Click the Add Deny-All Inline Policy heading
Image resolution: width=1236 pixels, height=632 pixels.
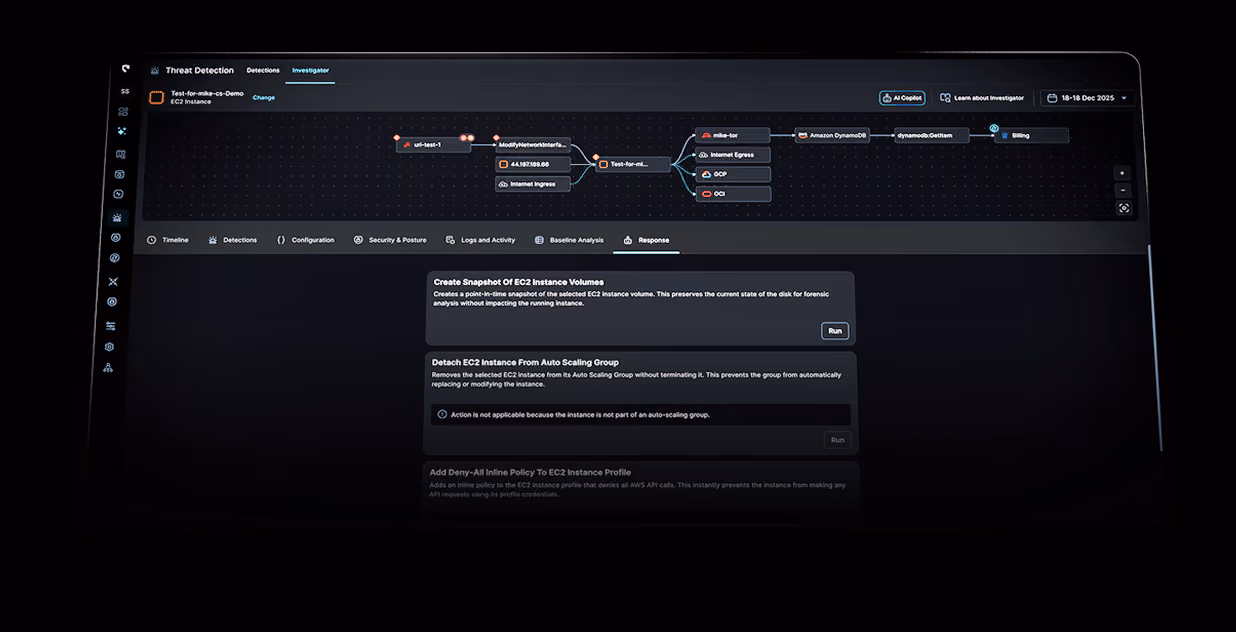[x=530, y=472]
